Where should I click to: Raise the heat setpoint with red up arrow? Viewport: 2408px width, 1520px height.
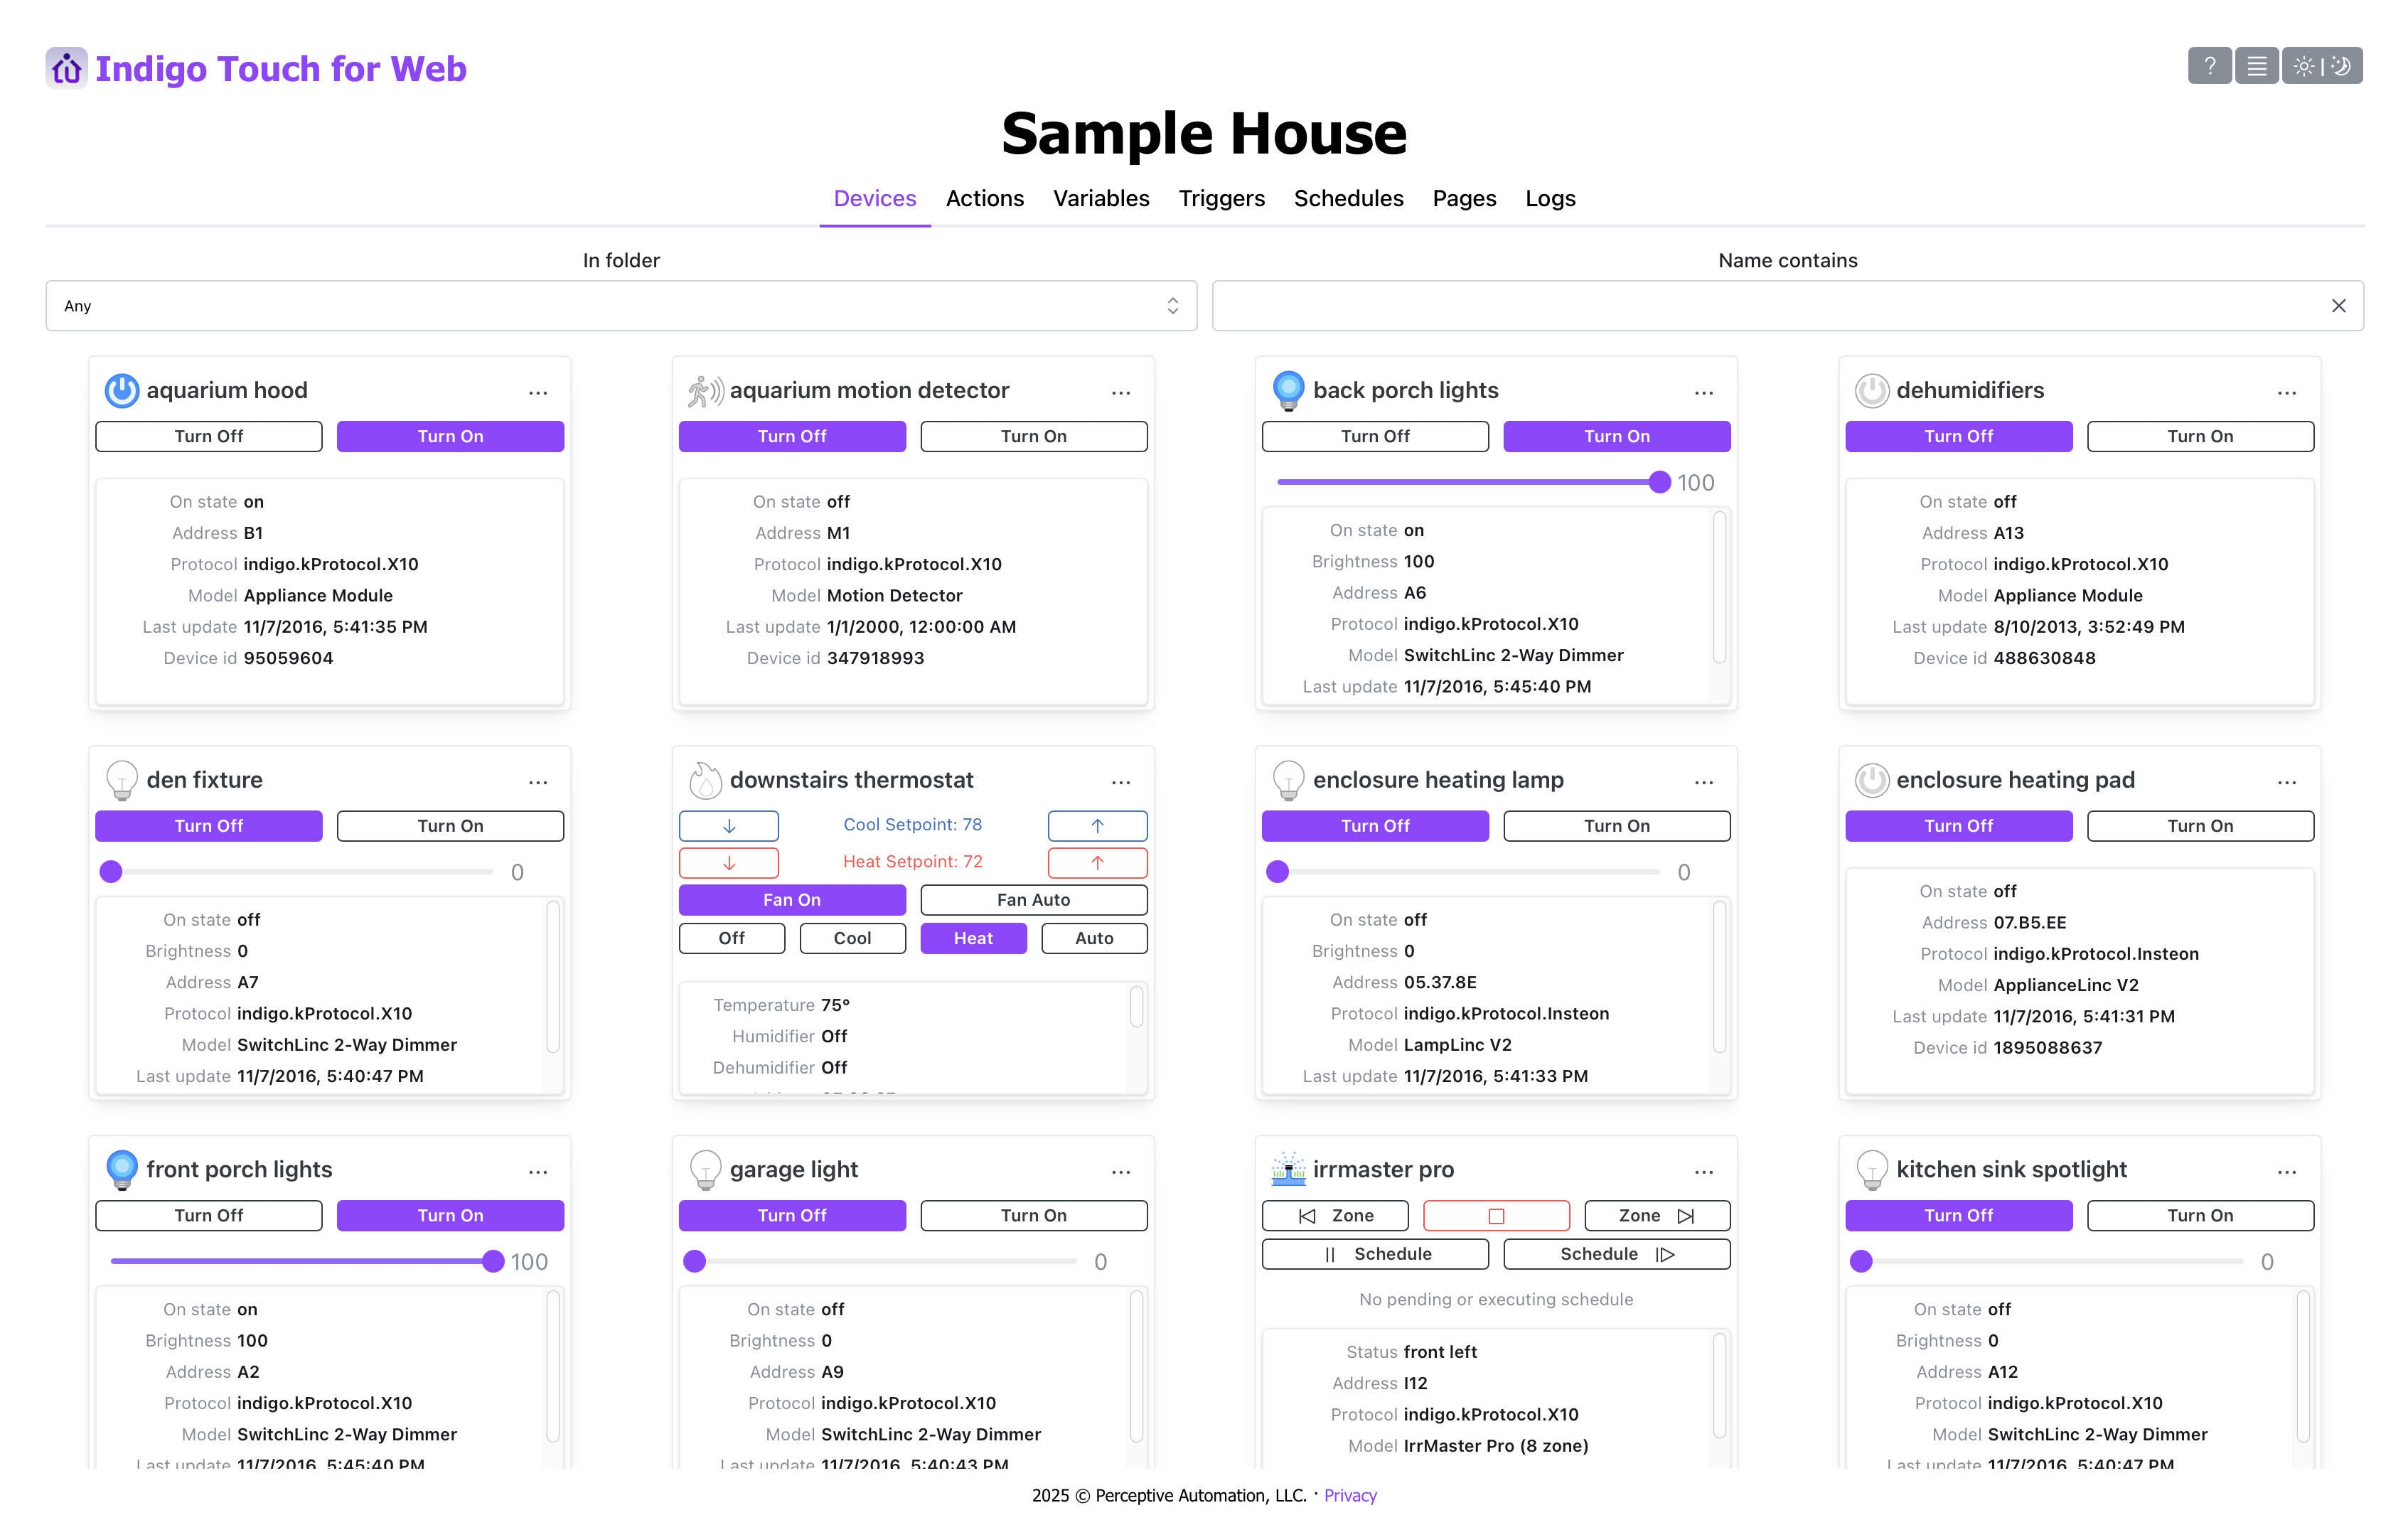(x=1097, y=863)
